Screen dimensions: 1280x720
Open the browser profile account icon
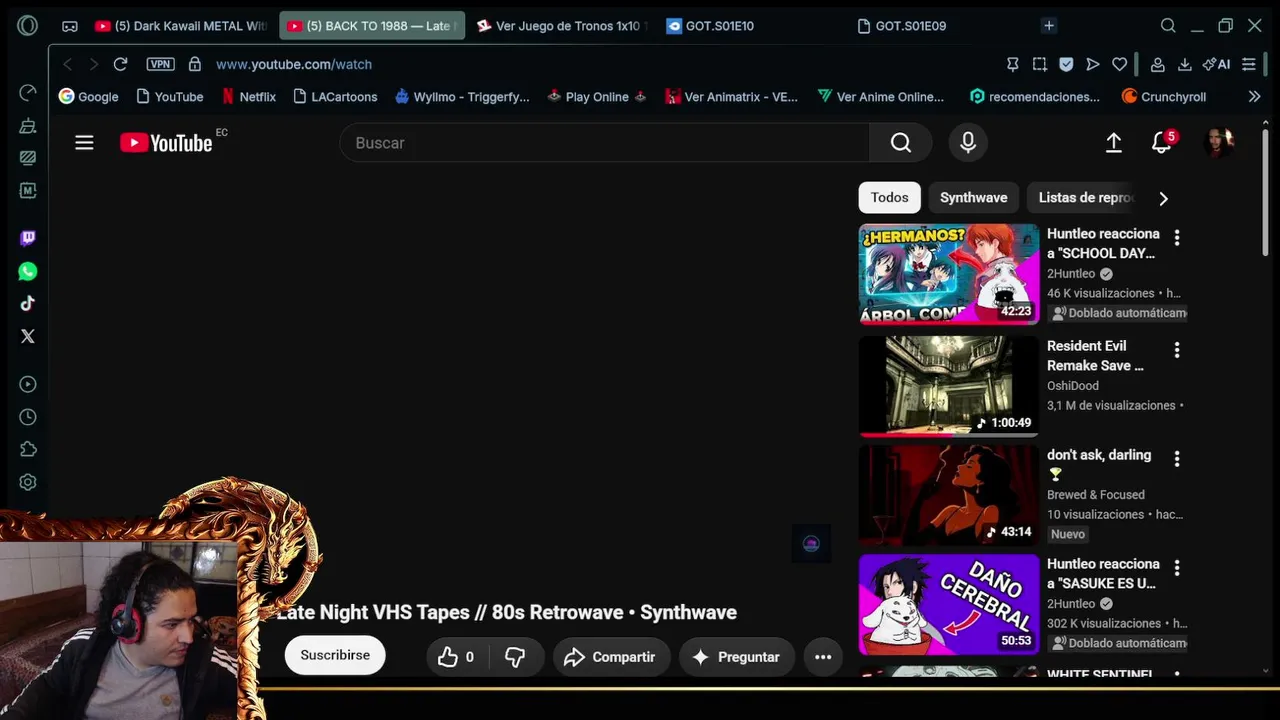[x=1157, y=64]
